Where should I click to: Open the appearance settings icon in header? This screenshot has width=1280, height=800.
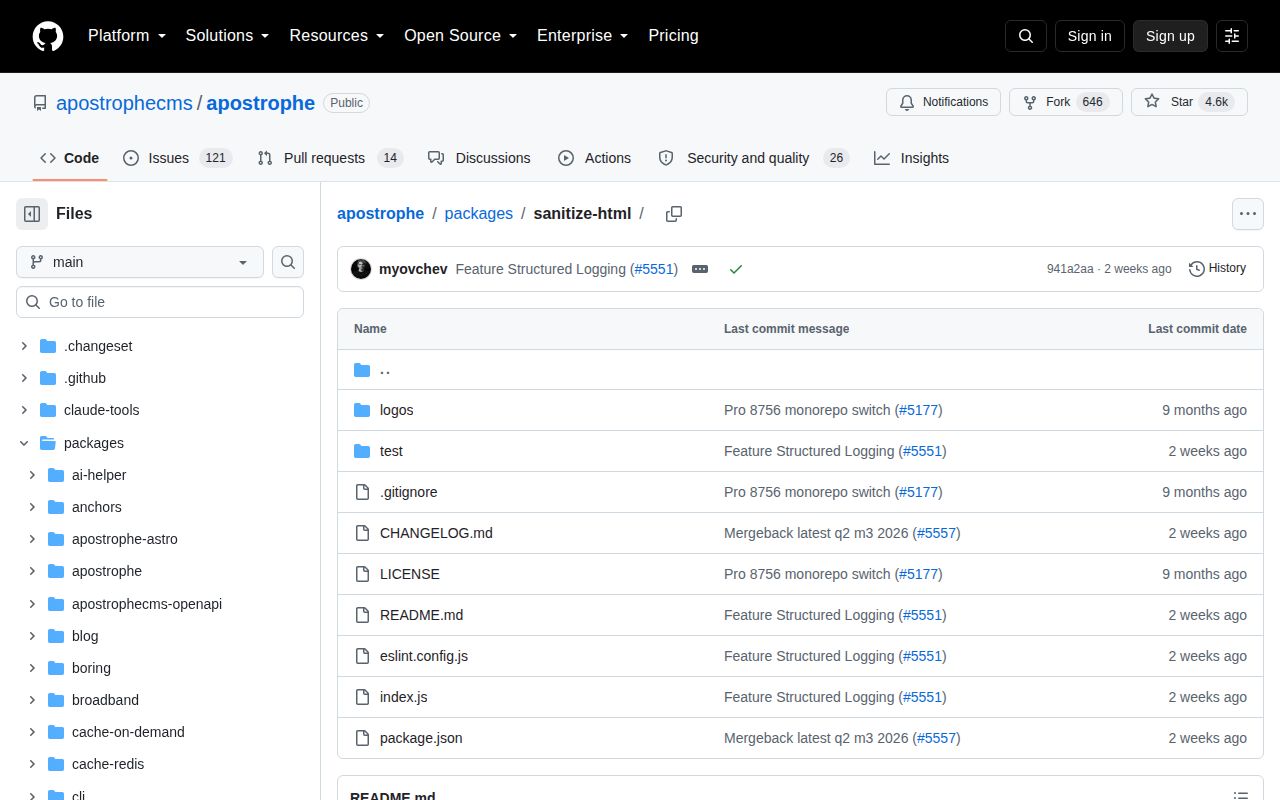click(1232, 36)
